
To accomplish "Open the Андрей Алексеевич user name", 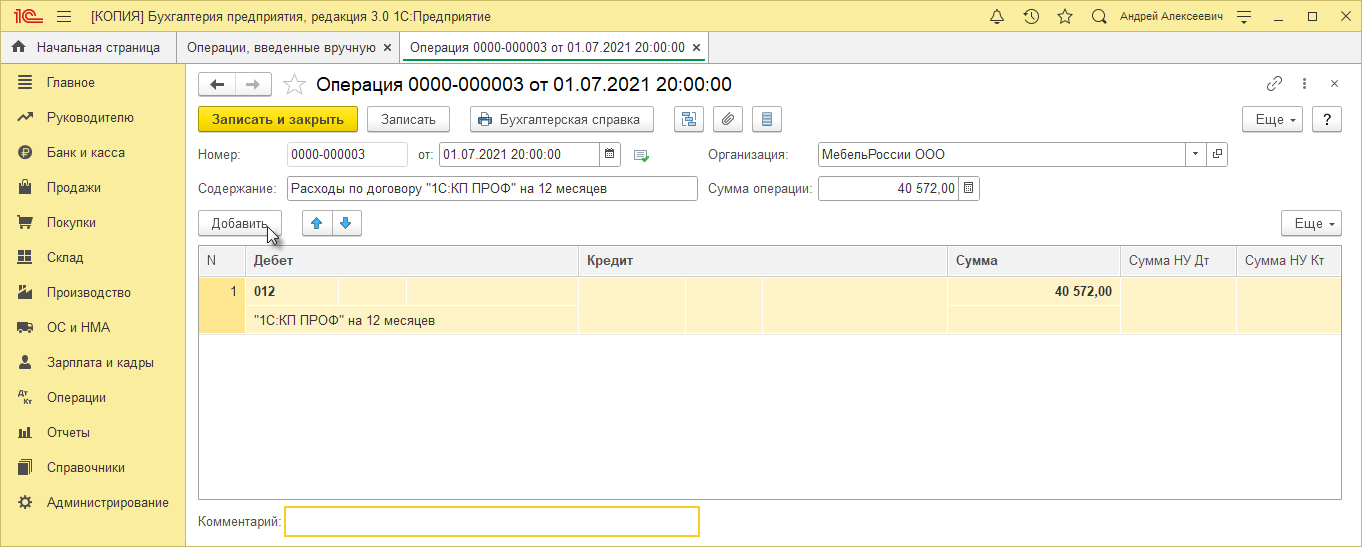I will (x=1171, y=17).
